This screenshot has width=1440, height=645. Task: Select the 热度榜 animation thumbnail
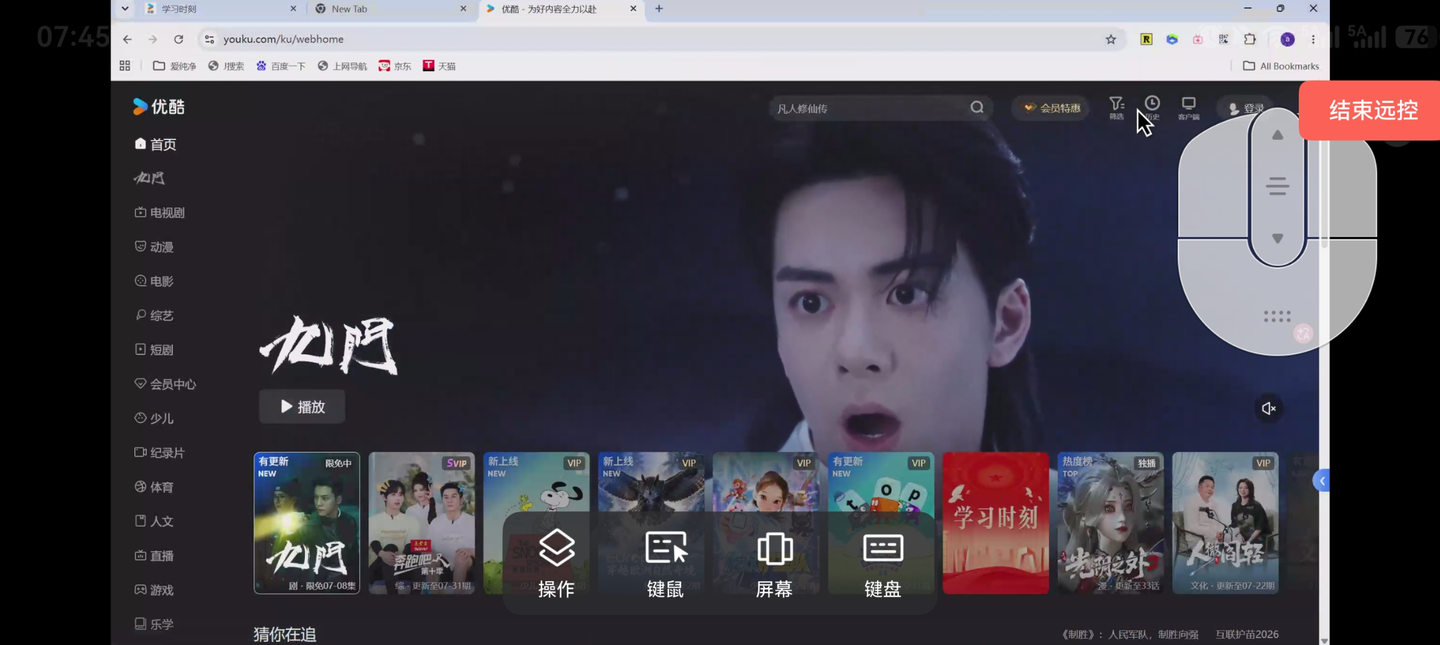coord(1110,523)
